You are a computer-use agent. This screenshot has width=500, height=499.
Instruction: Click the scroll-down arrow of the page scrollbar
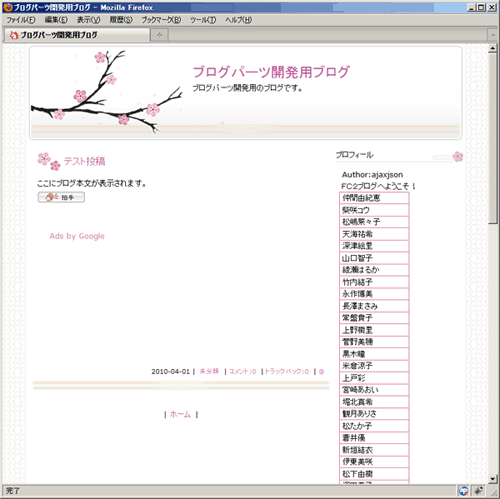click(493, 479)
